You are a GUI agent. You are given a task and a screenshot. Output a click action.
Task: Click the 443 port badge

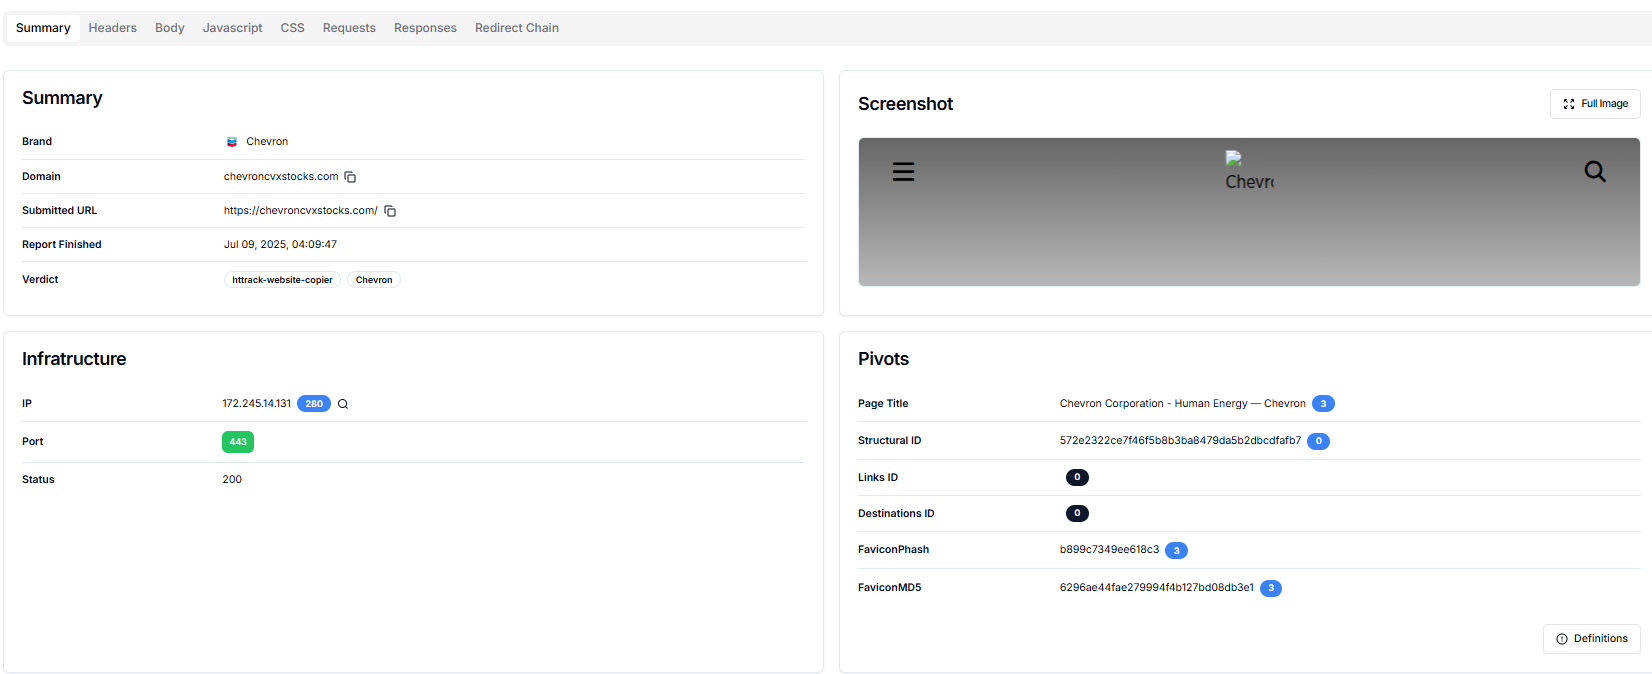(238, 442)
